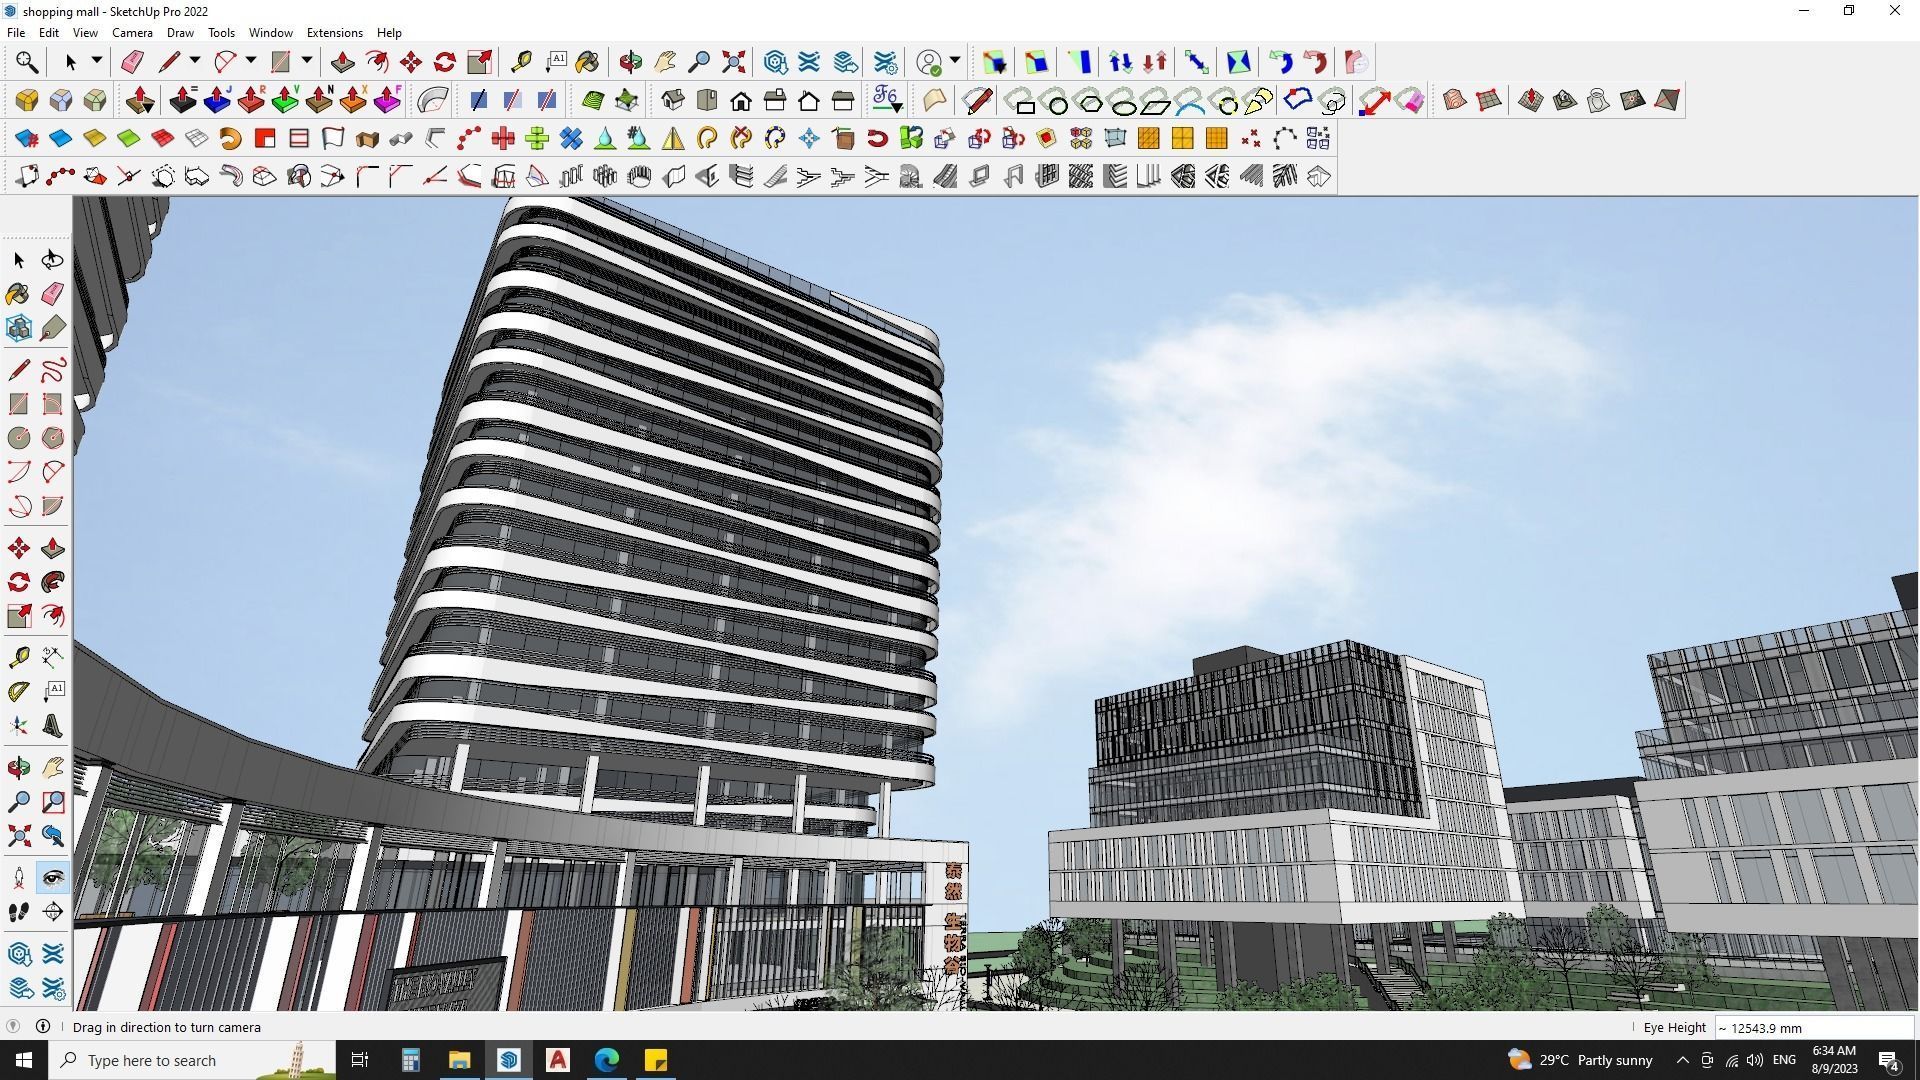Select the Eraser tool in top toolbar
Image resolution: width=1920 pixels, height=1080 pixels.
pyautogui.click(x=132, y=62)
